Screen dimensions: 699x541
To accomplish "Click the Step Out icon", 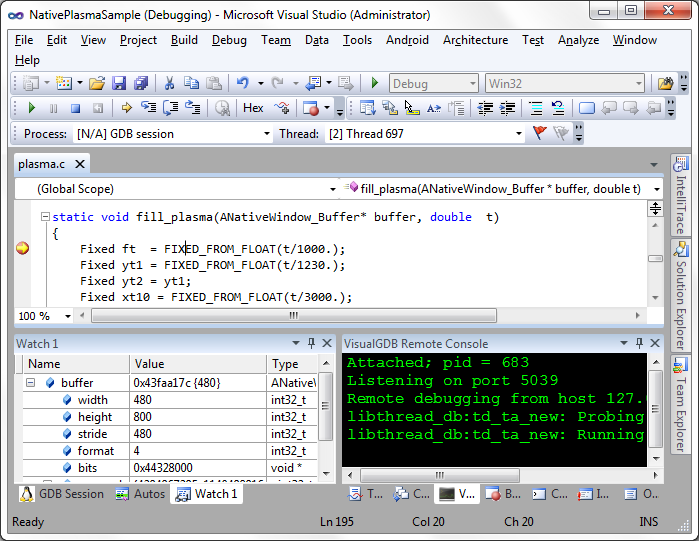I will (193, 108).
